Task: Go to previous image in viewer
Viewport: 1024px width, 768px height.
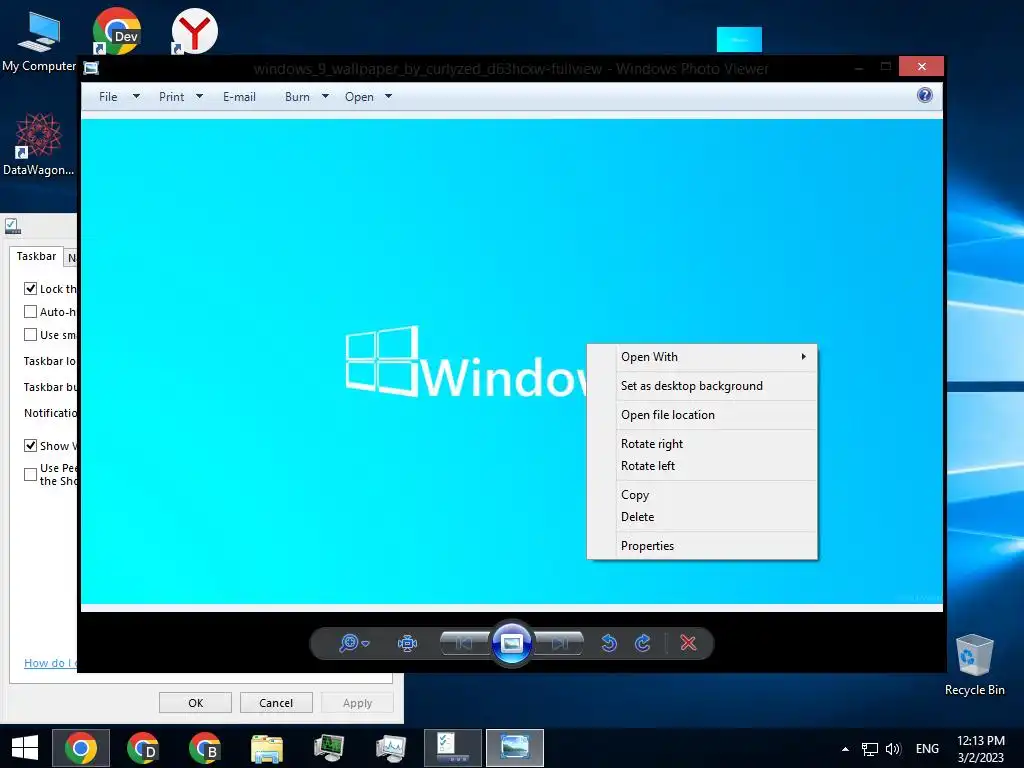Action: (x=464, y=643)
